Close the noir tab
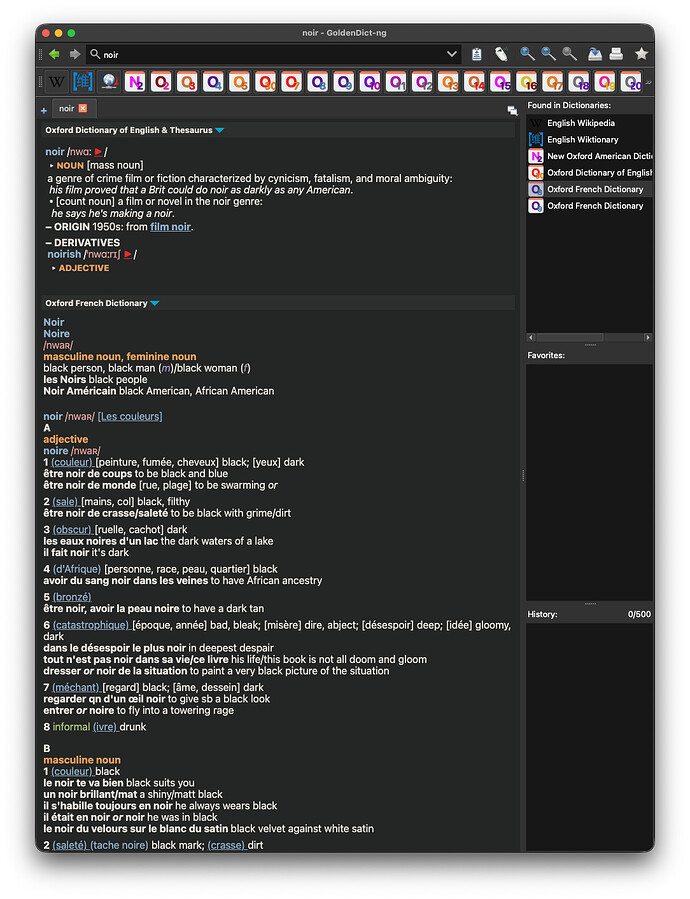Screen dimensions: 690x899 tap(83, 108)
